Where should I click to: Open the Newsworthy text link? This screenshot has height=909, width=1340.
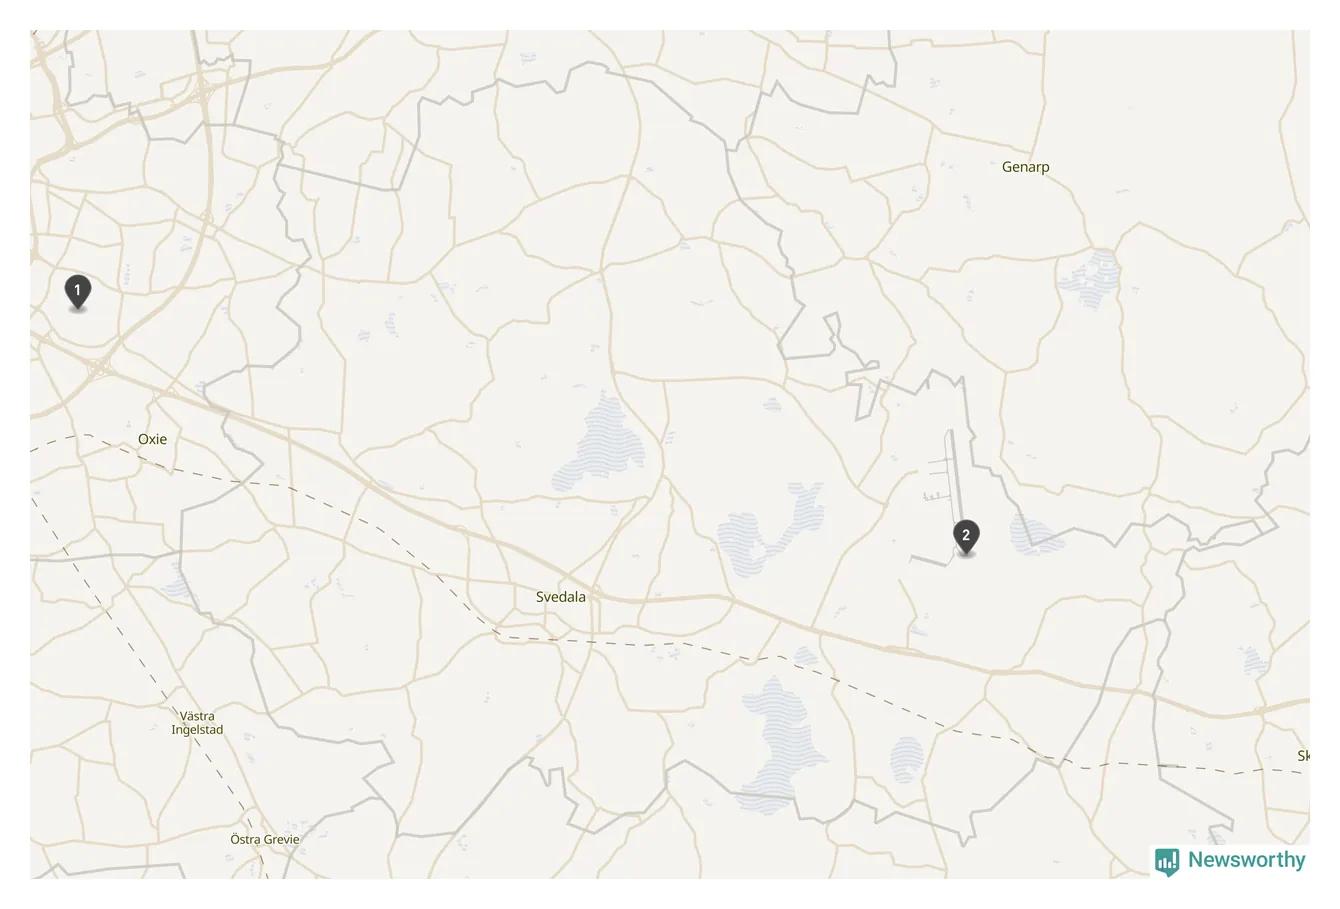[1246, 860]
